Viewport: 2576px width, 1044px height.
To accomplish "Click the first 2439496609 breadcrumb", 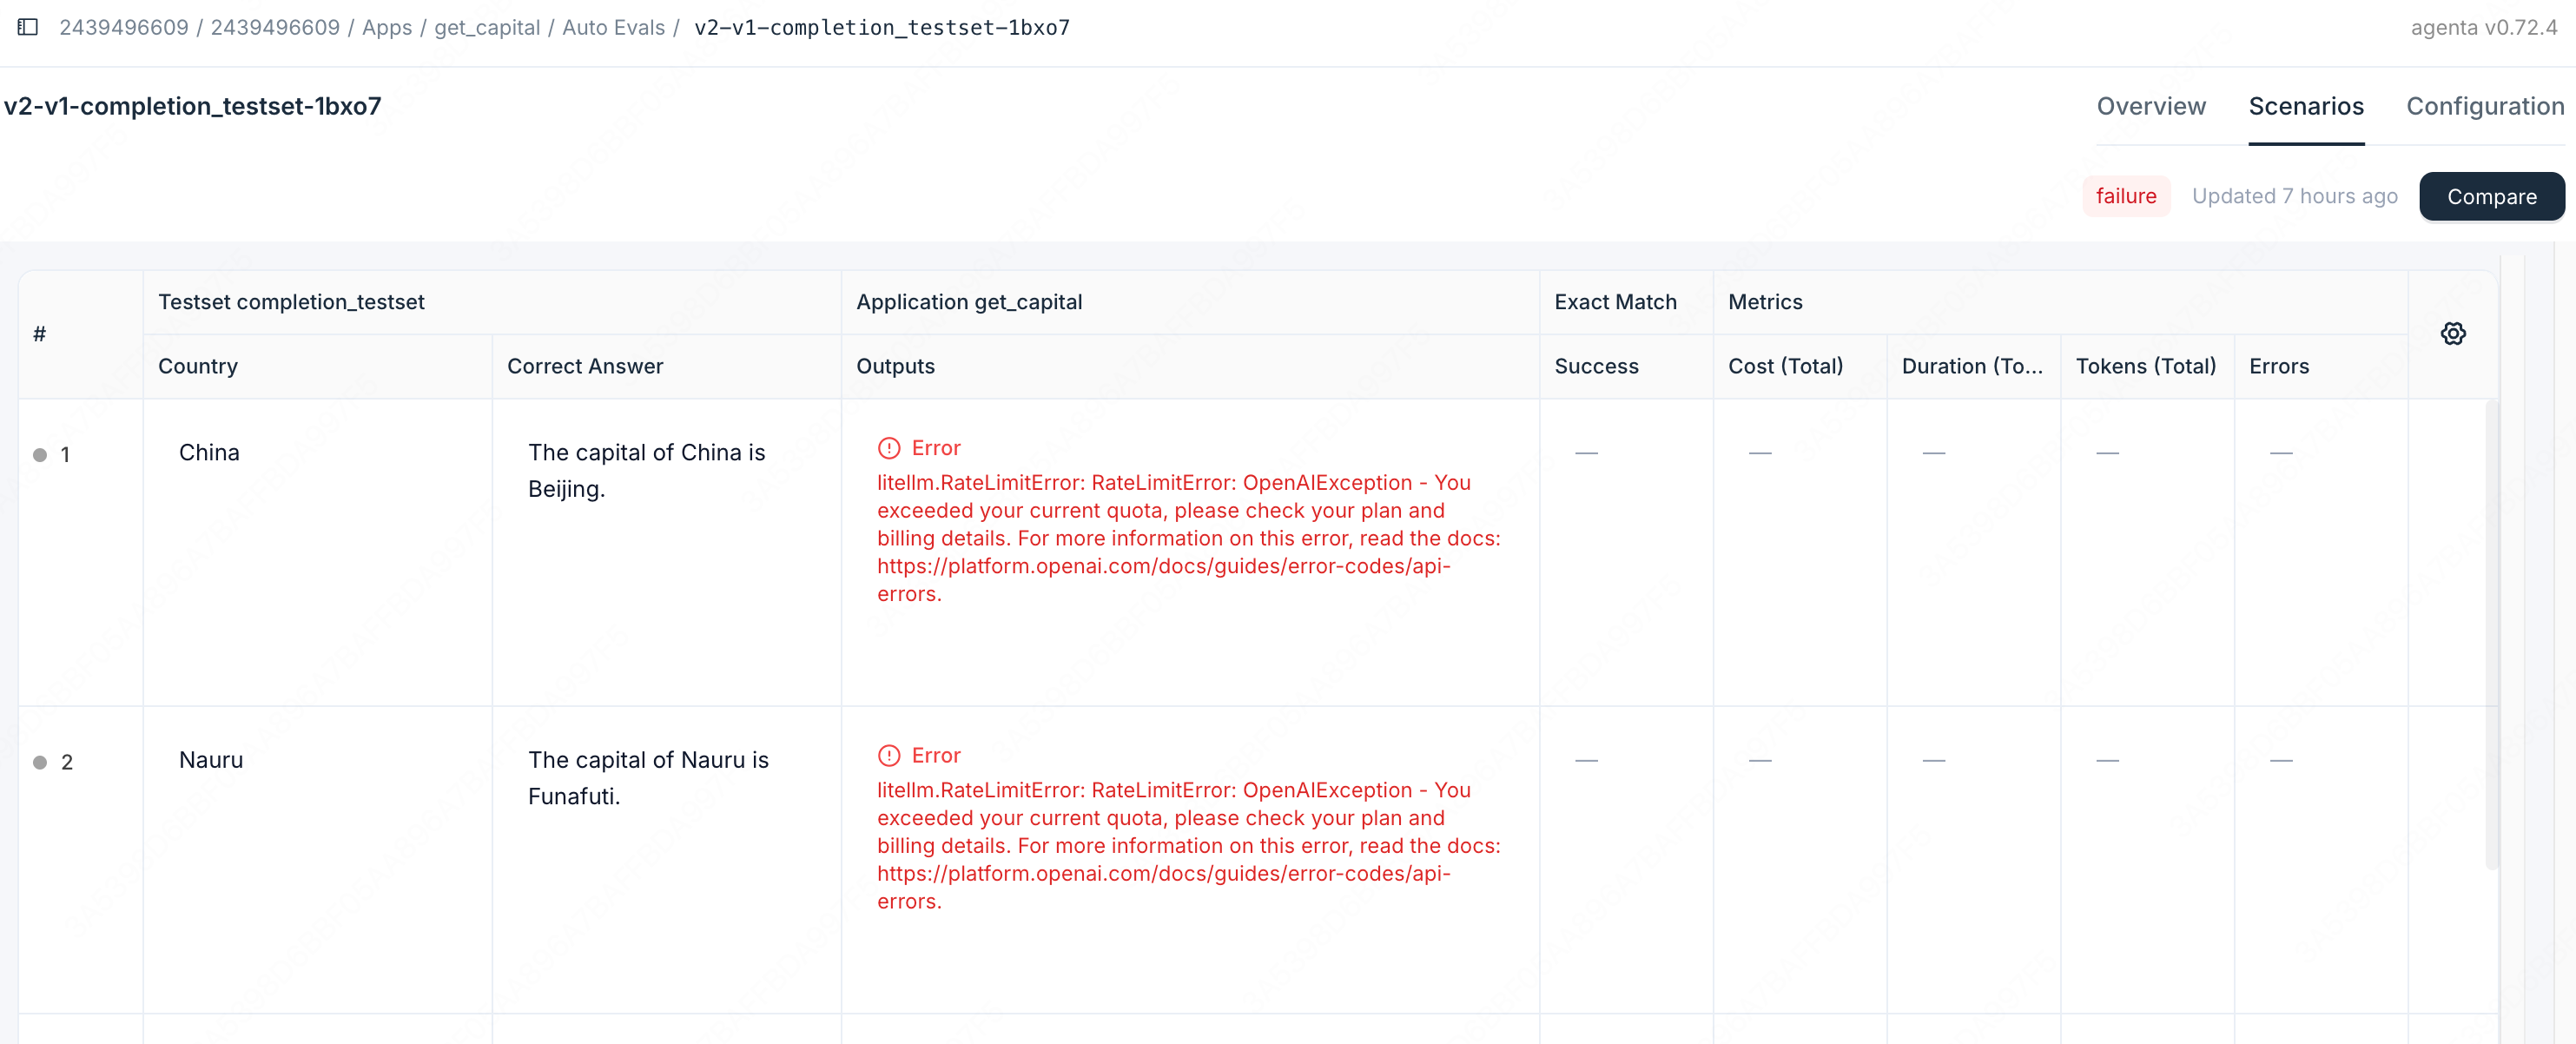I will point(124,27).
